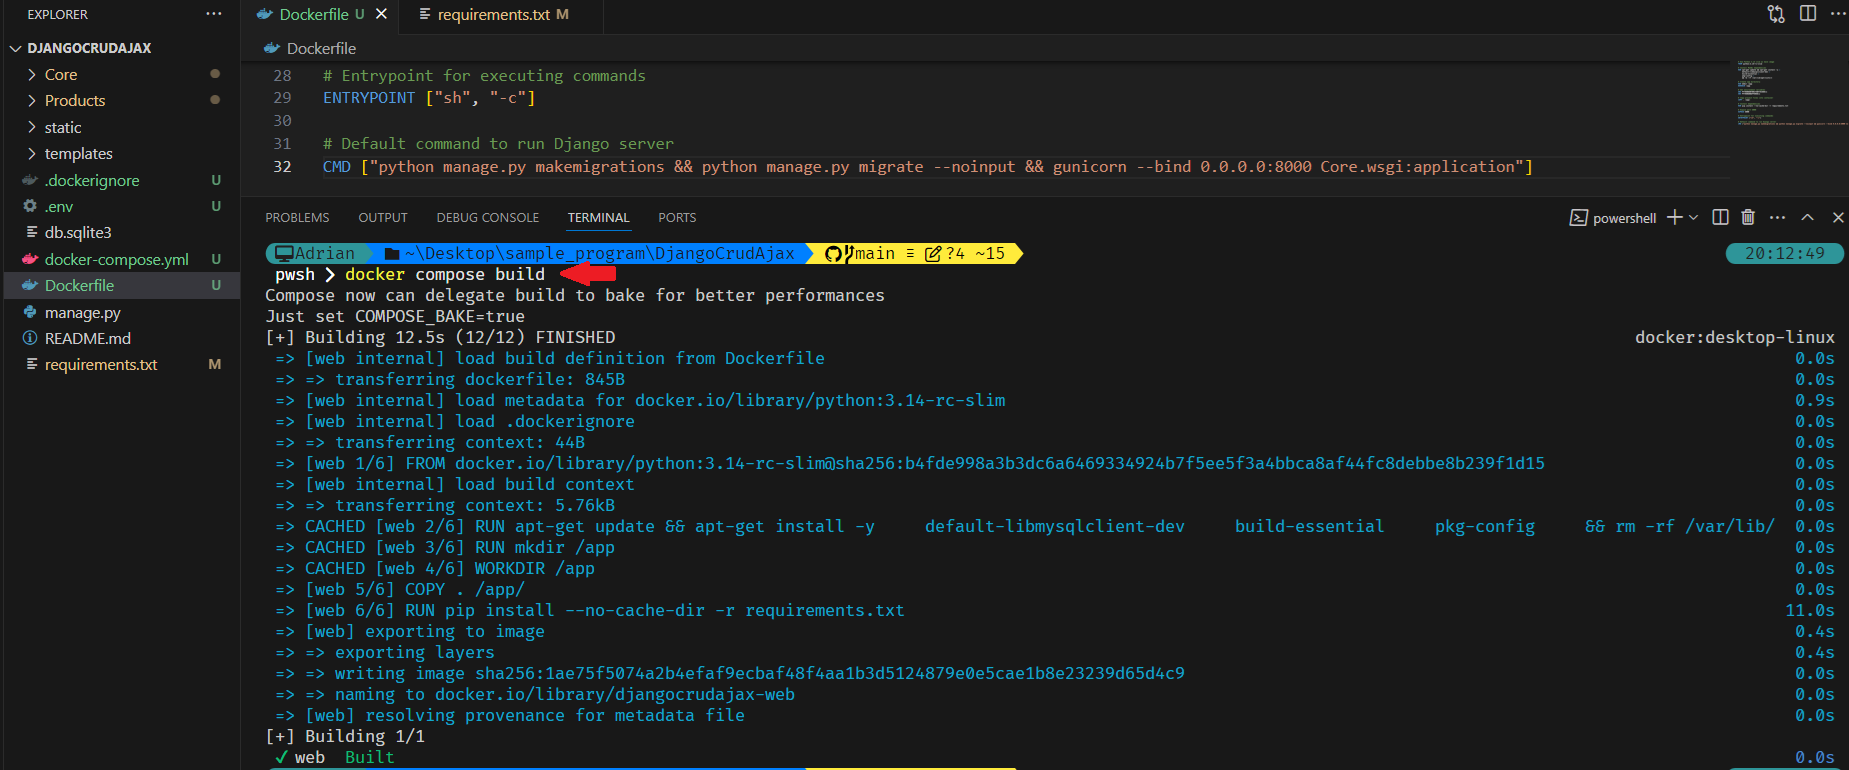The height and width of the screenshot is (770, 1849).
Task: Open Explorer views and more actions menu
Action: 214,14
